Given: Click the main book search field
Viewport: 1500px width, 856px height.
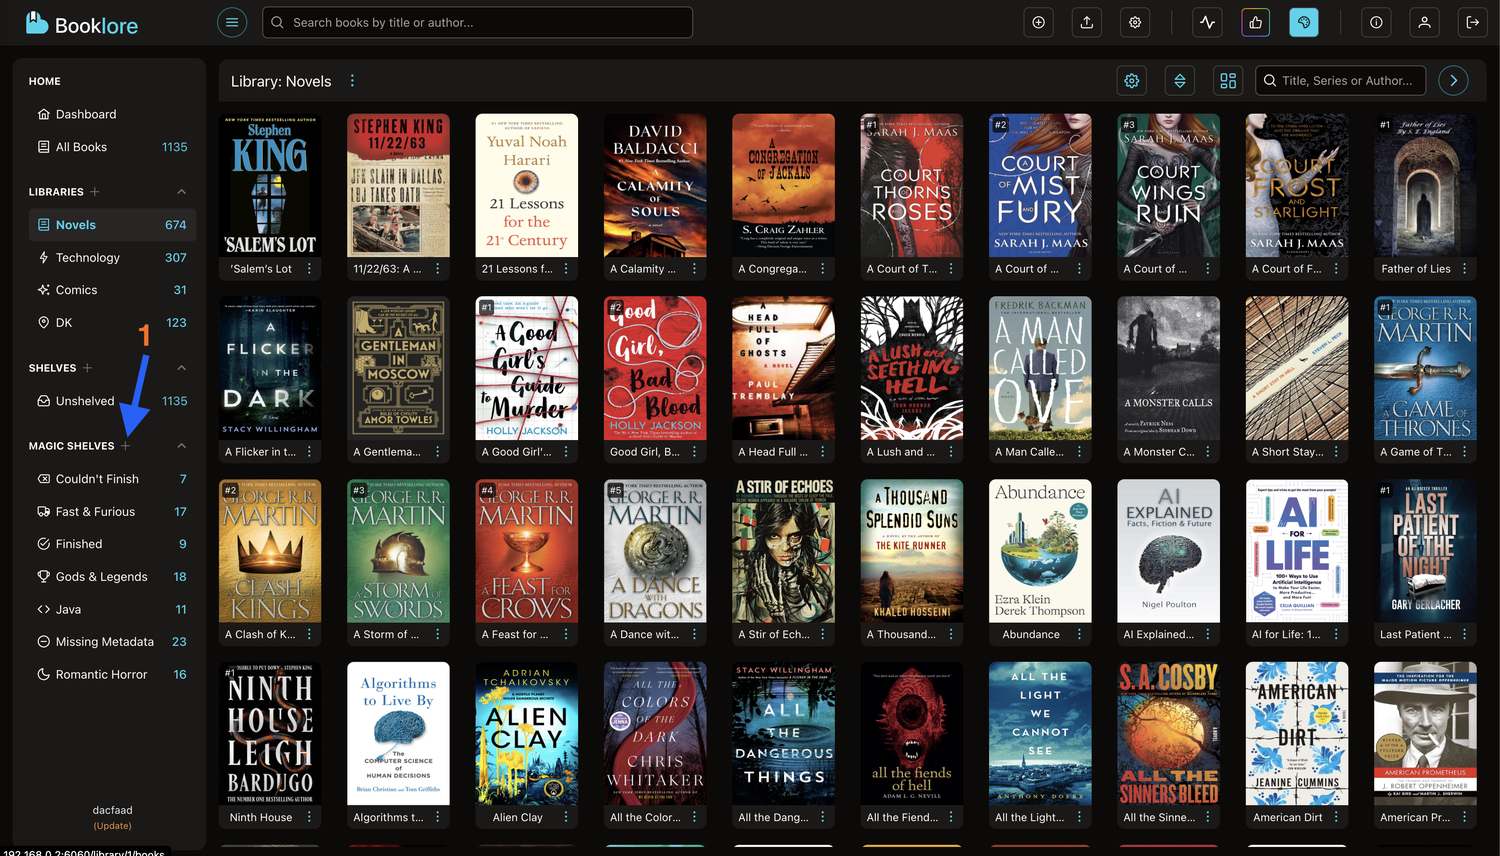Looking at the screenshot, I should click(x=480, y=22).
